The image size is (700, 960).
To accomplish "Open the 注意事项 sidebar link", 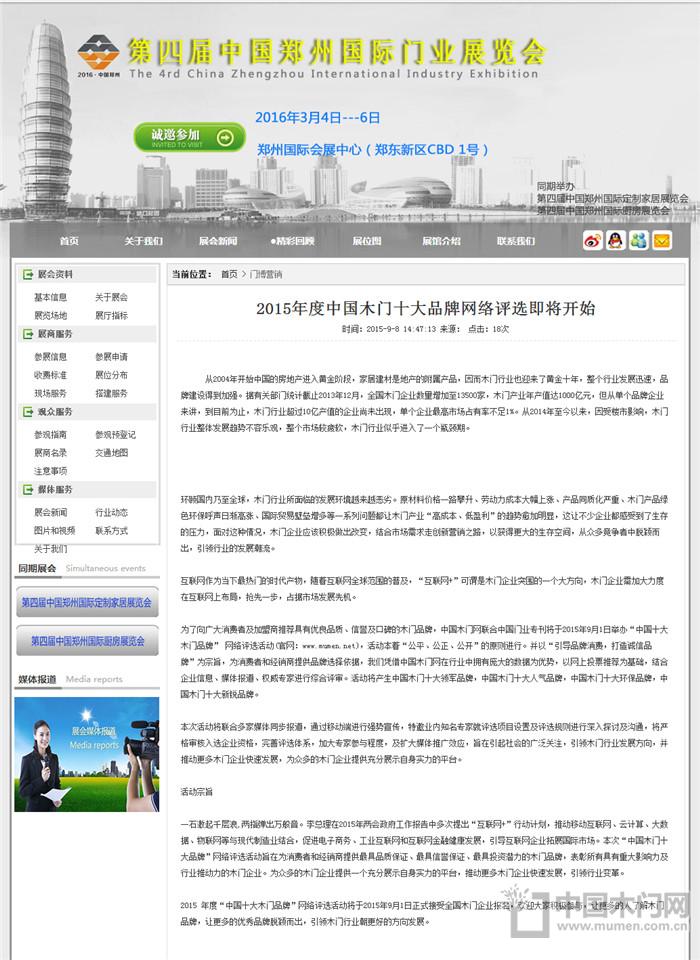I will (x=51, y=471).
